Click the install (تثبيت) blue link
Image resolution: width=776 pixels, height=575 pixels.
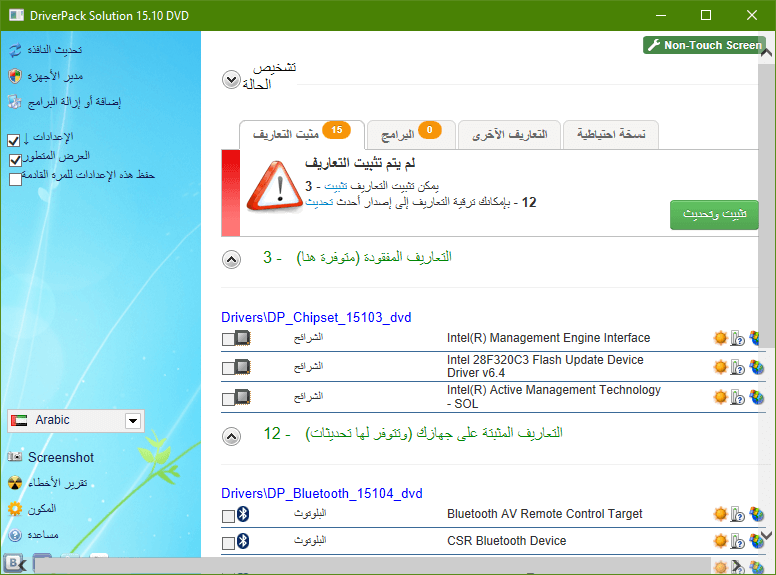click(336, 187)
